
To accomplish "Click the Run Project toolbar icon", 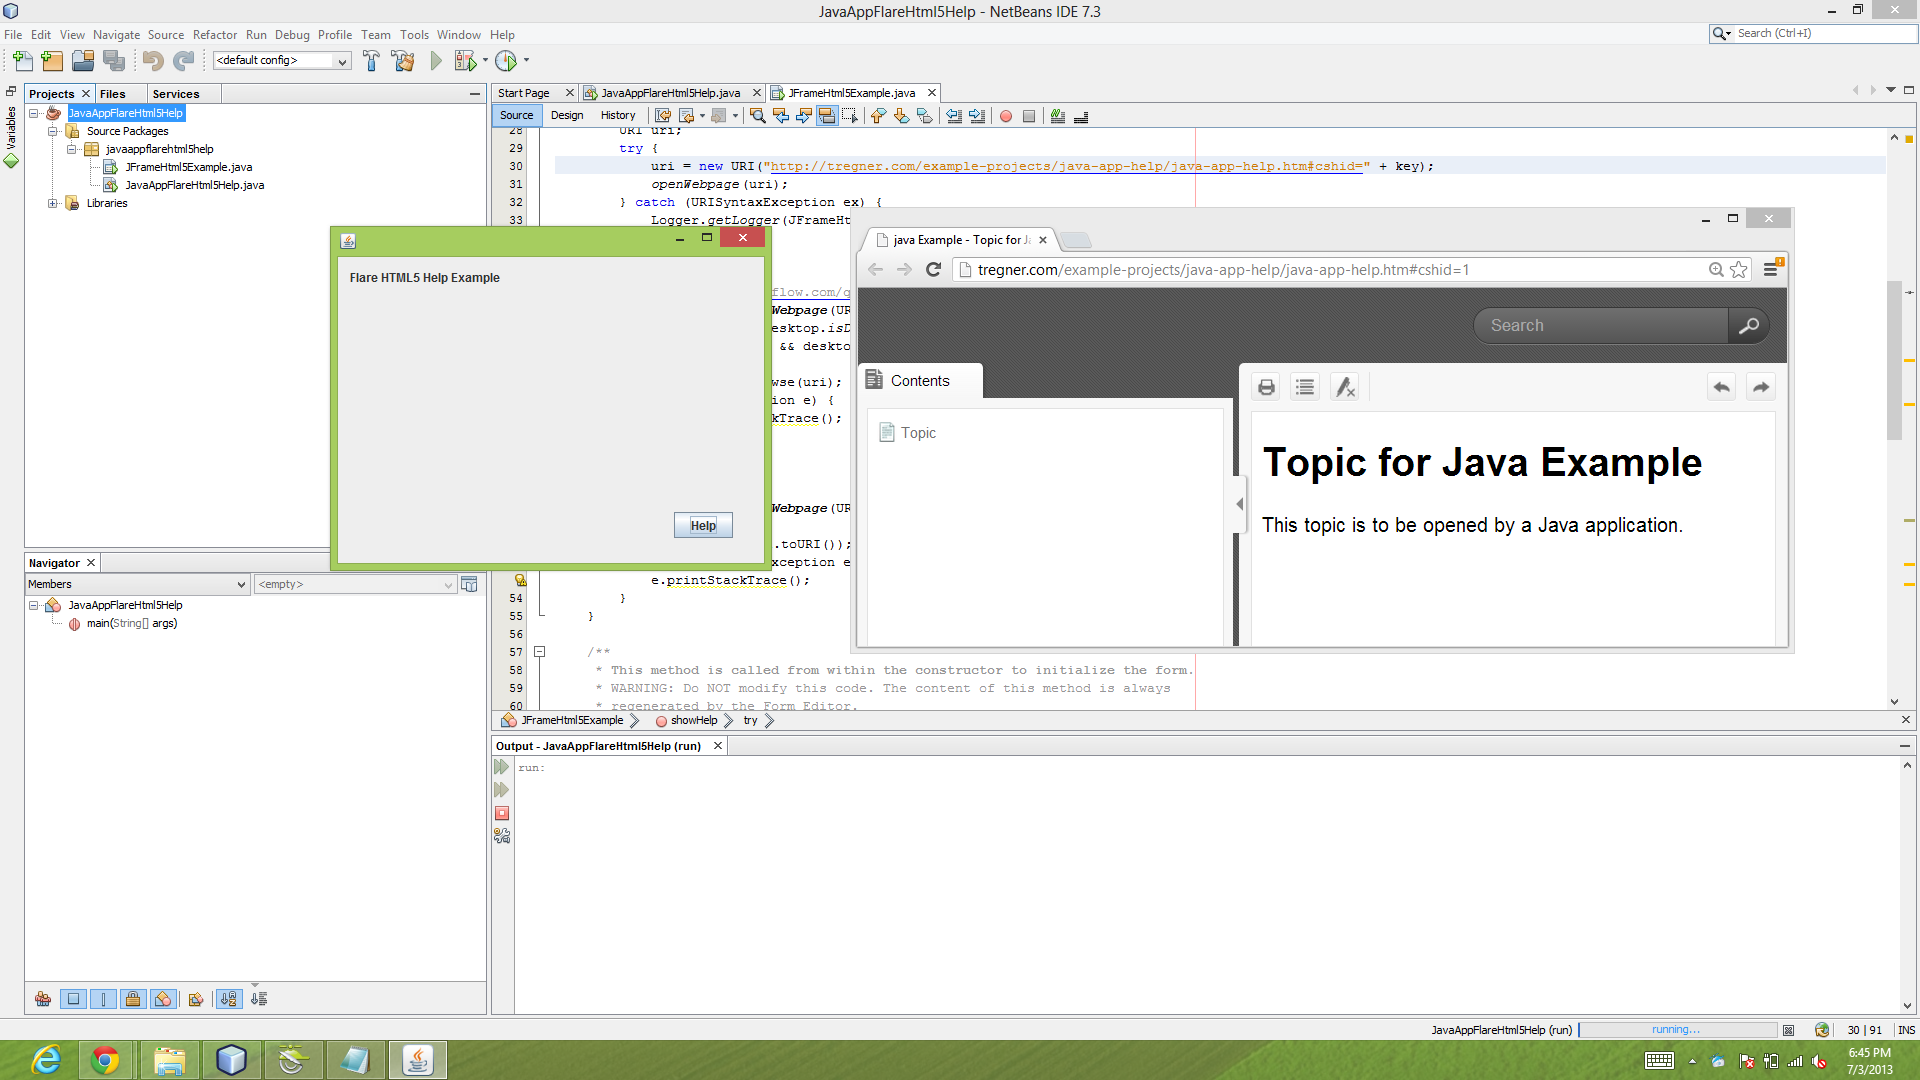I will (x=436, y=61).
